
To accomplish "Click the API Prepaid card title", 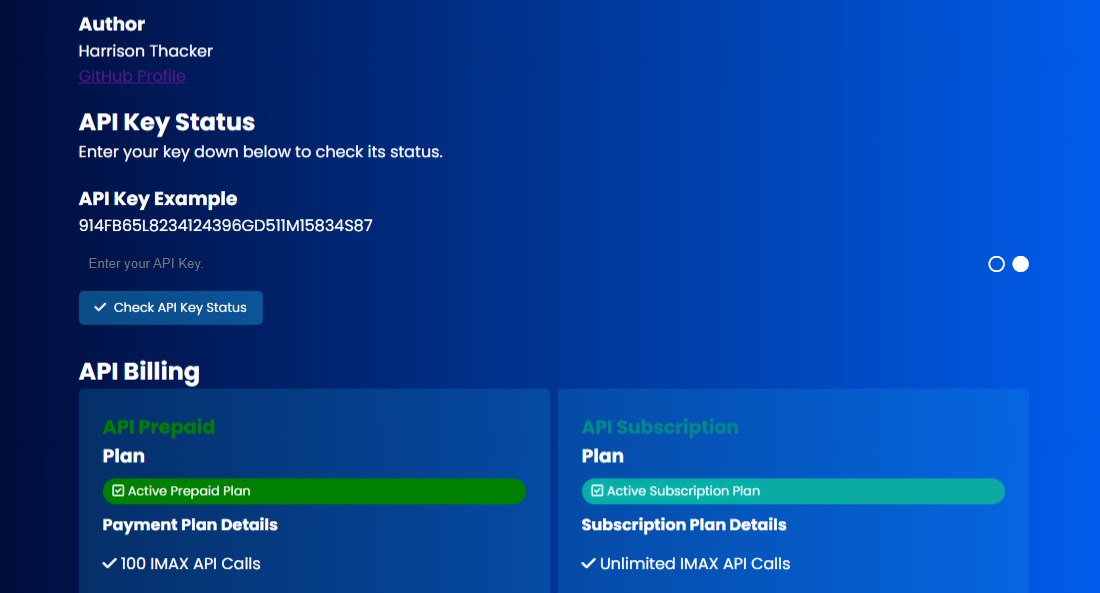I will [159, 427].
